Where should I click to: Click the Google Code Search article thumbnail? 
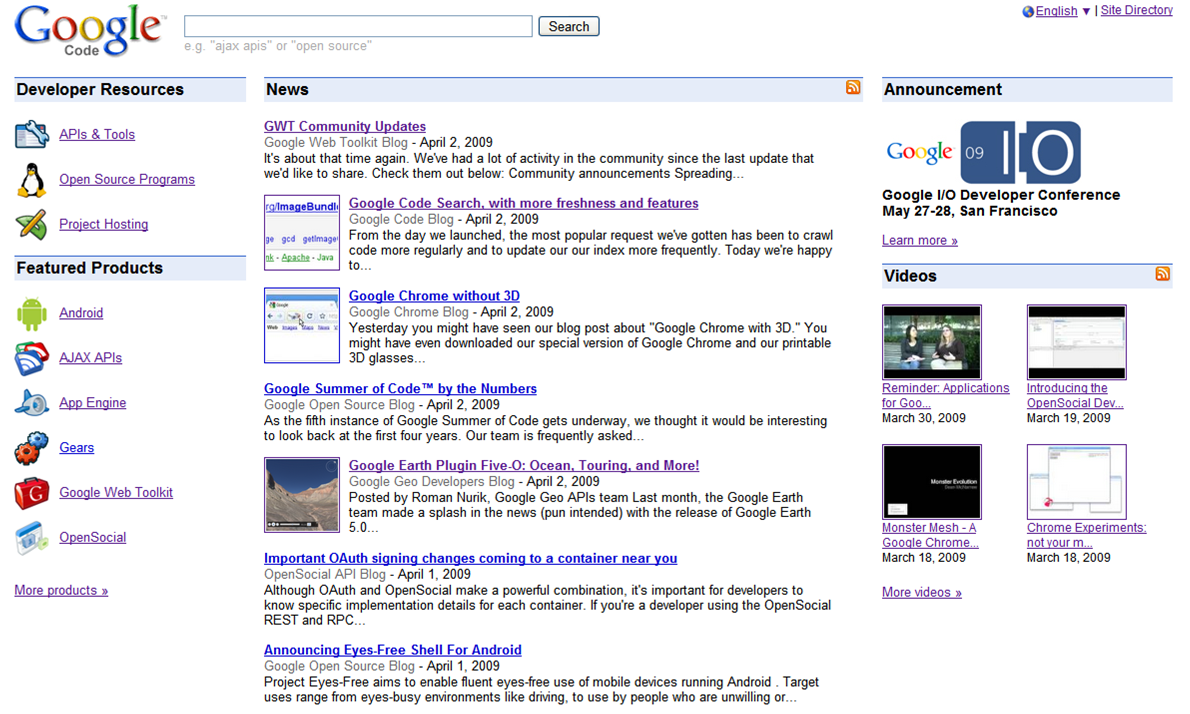301,232
